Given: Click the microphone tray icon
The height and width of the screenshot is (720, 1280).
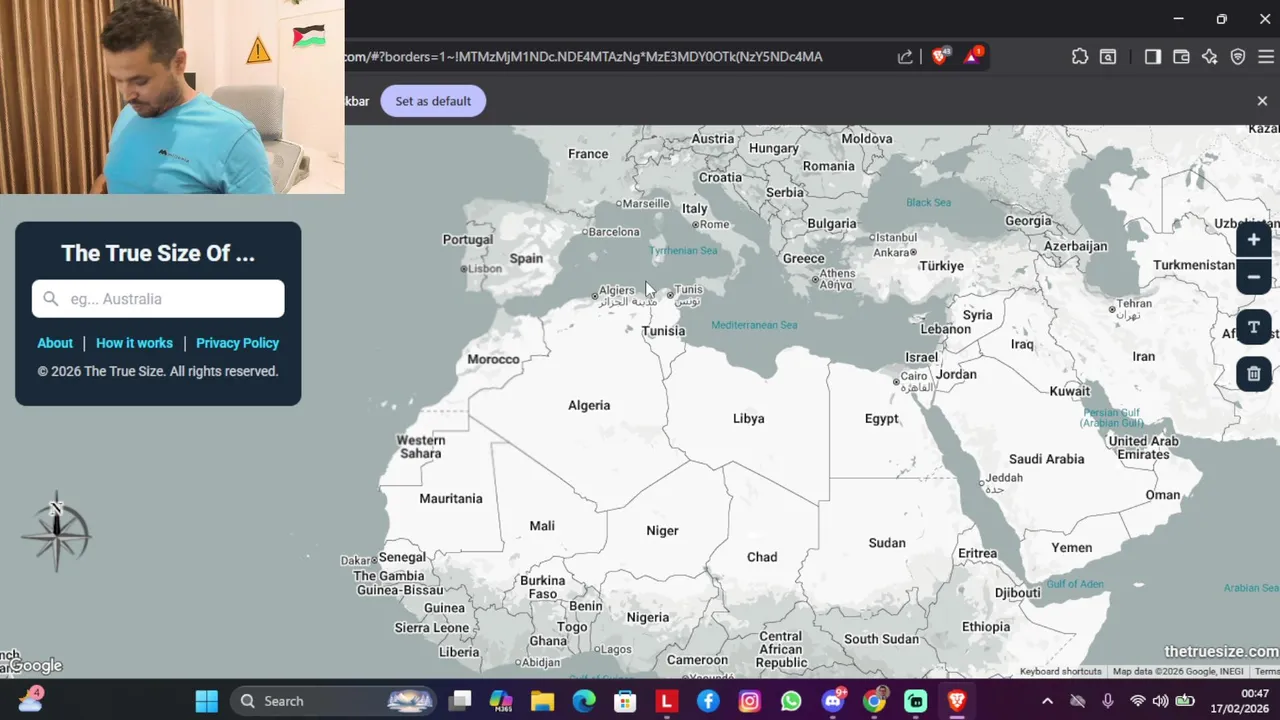Looking at the screenshot, I should coord(1107,701).
